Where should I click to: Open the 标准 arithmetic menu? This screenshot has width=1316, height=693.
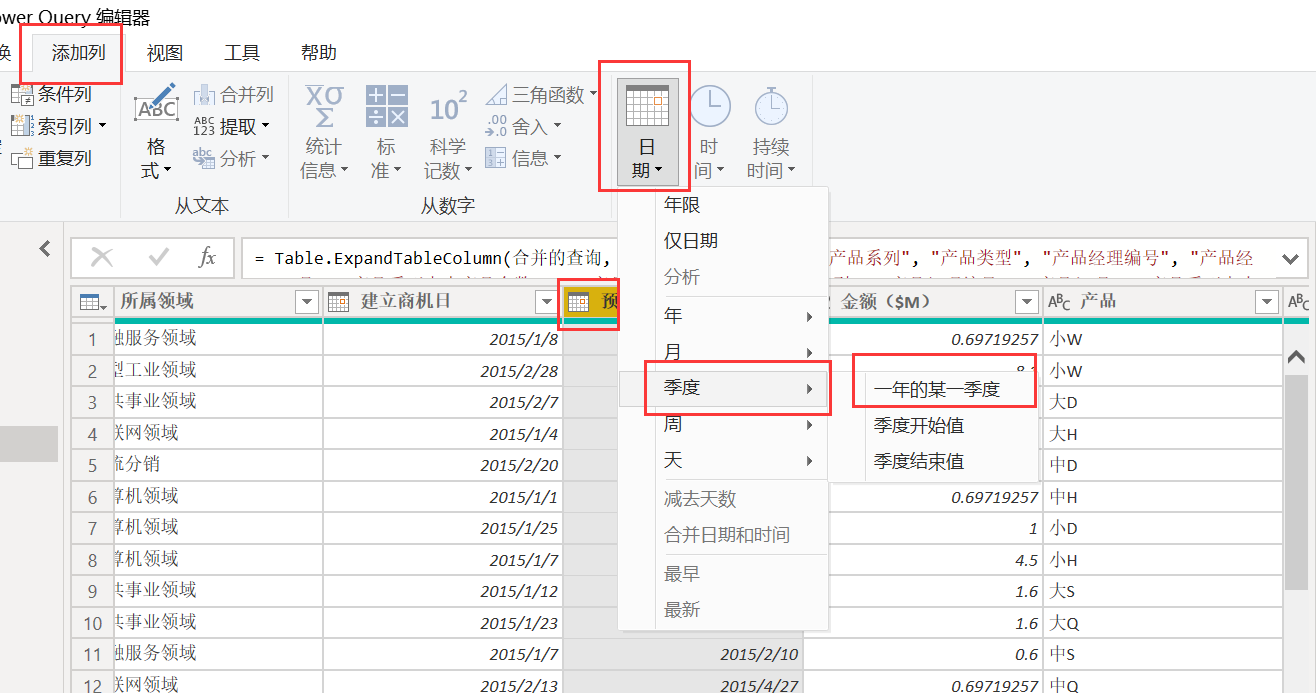(386, 132)
